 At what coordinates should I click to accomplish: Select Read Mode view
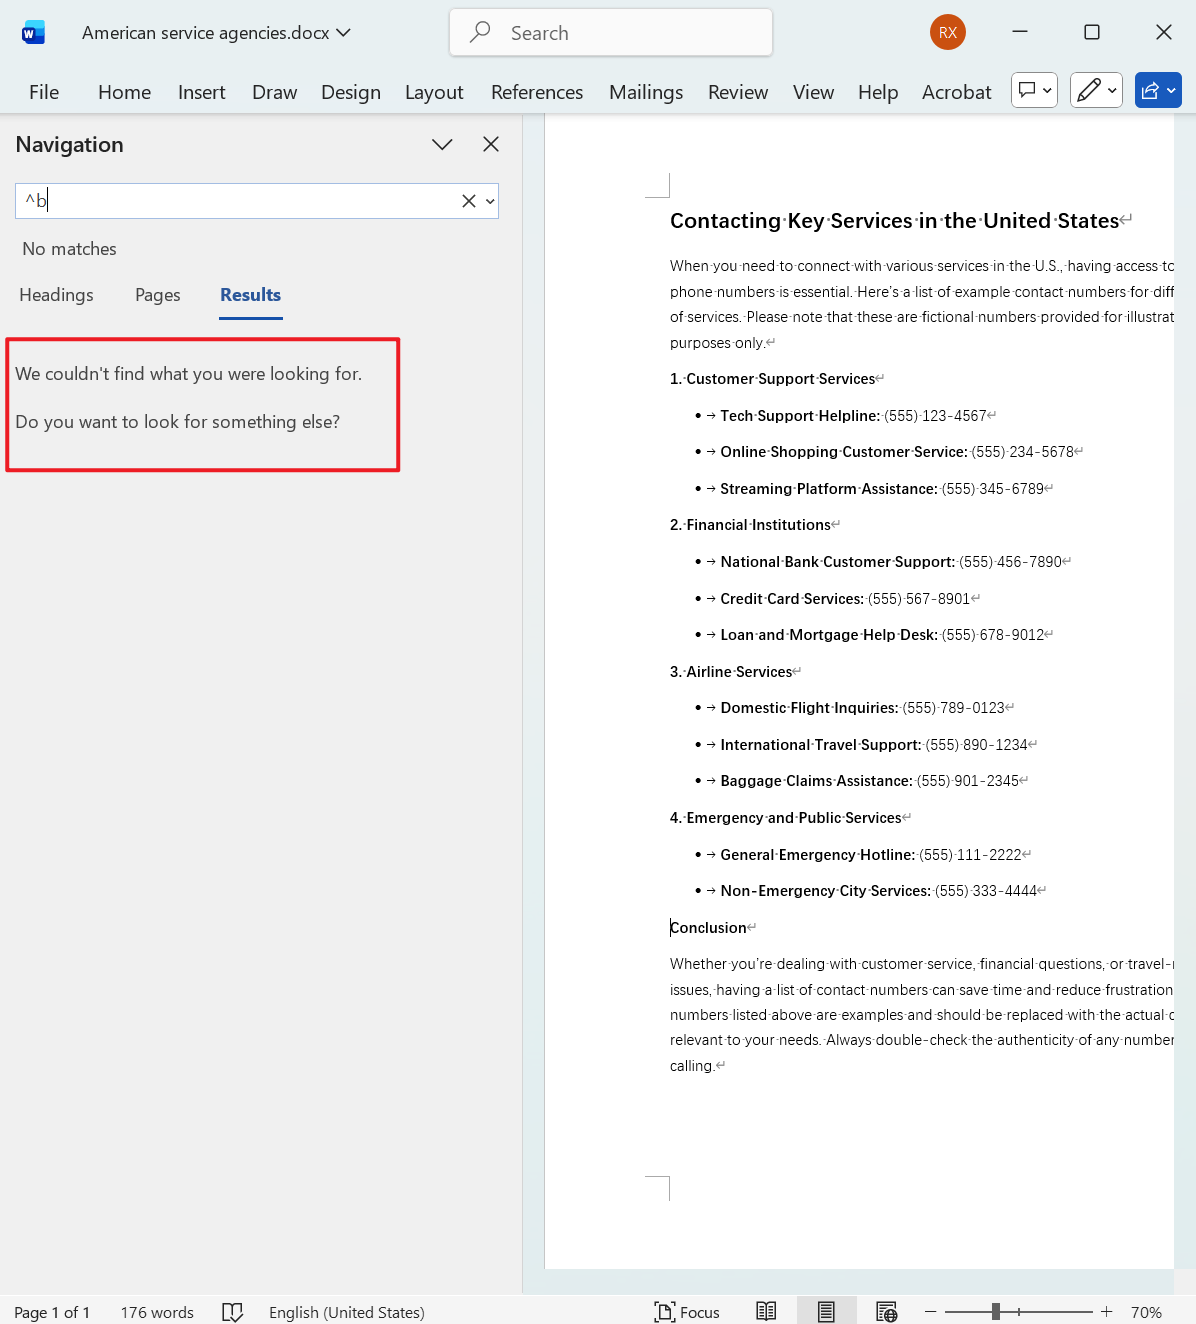[766, 1310]
